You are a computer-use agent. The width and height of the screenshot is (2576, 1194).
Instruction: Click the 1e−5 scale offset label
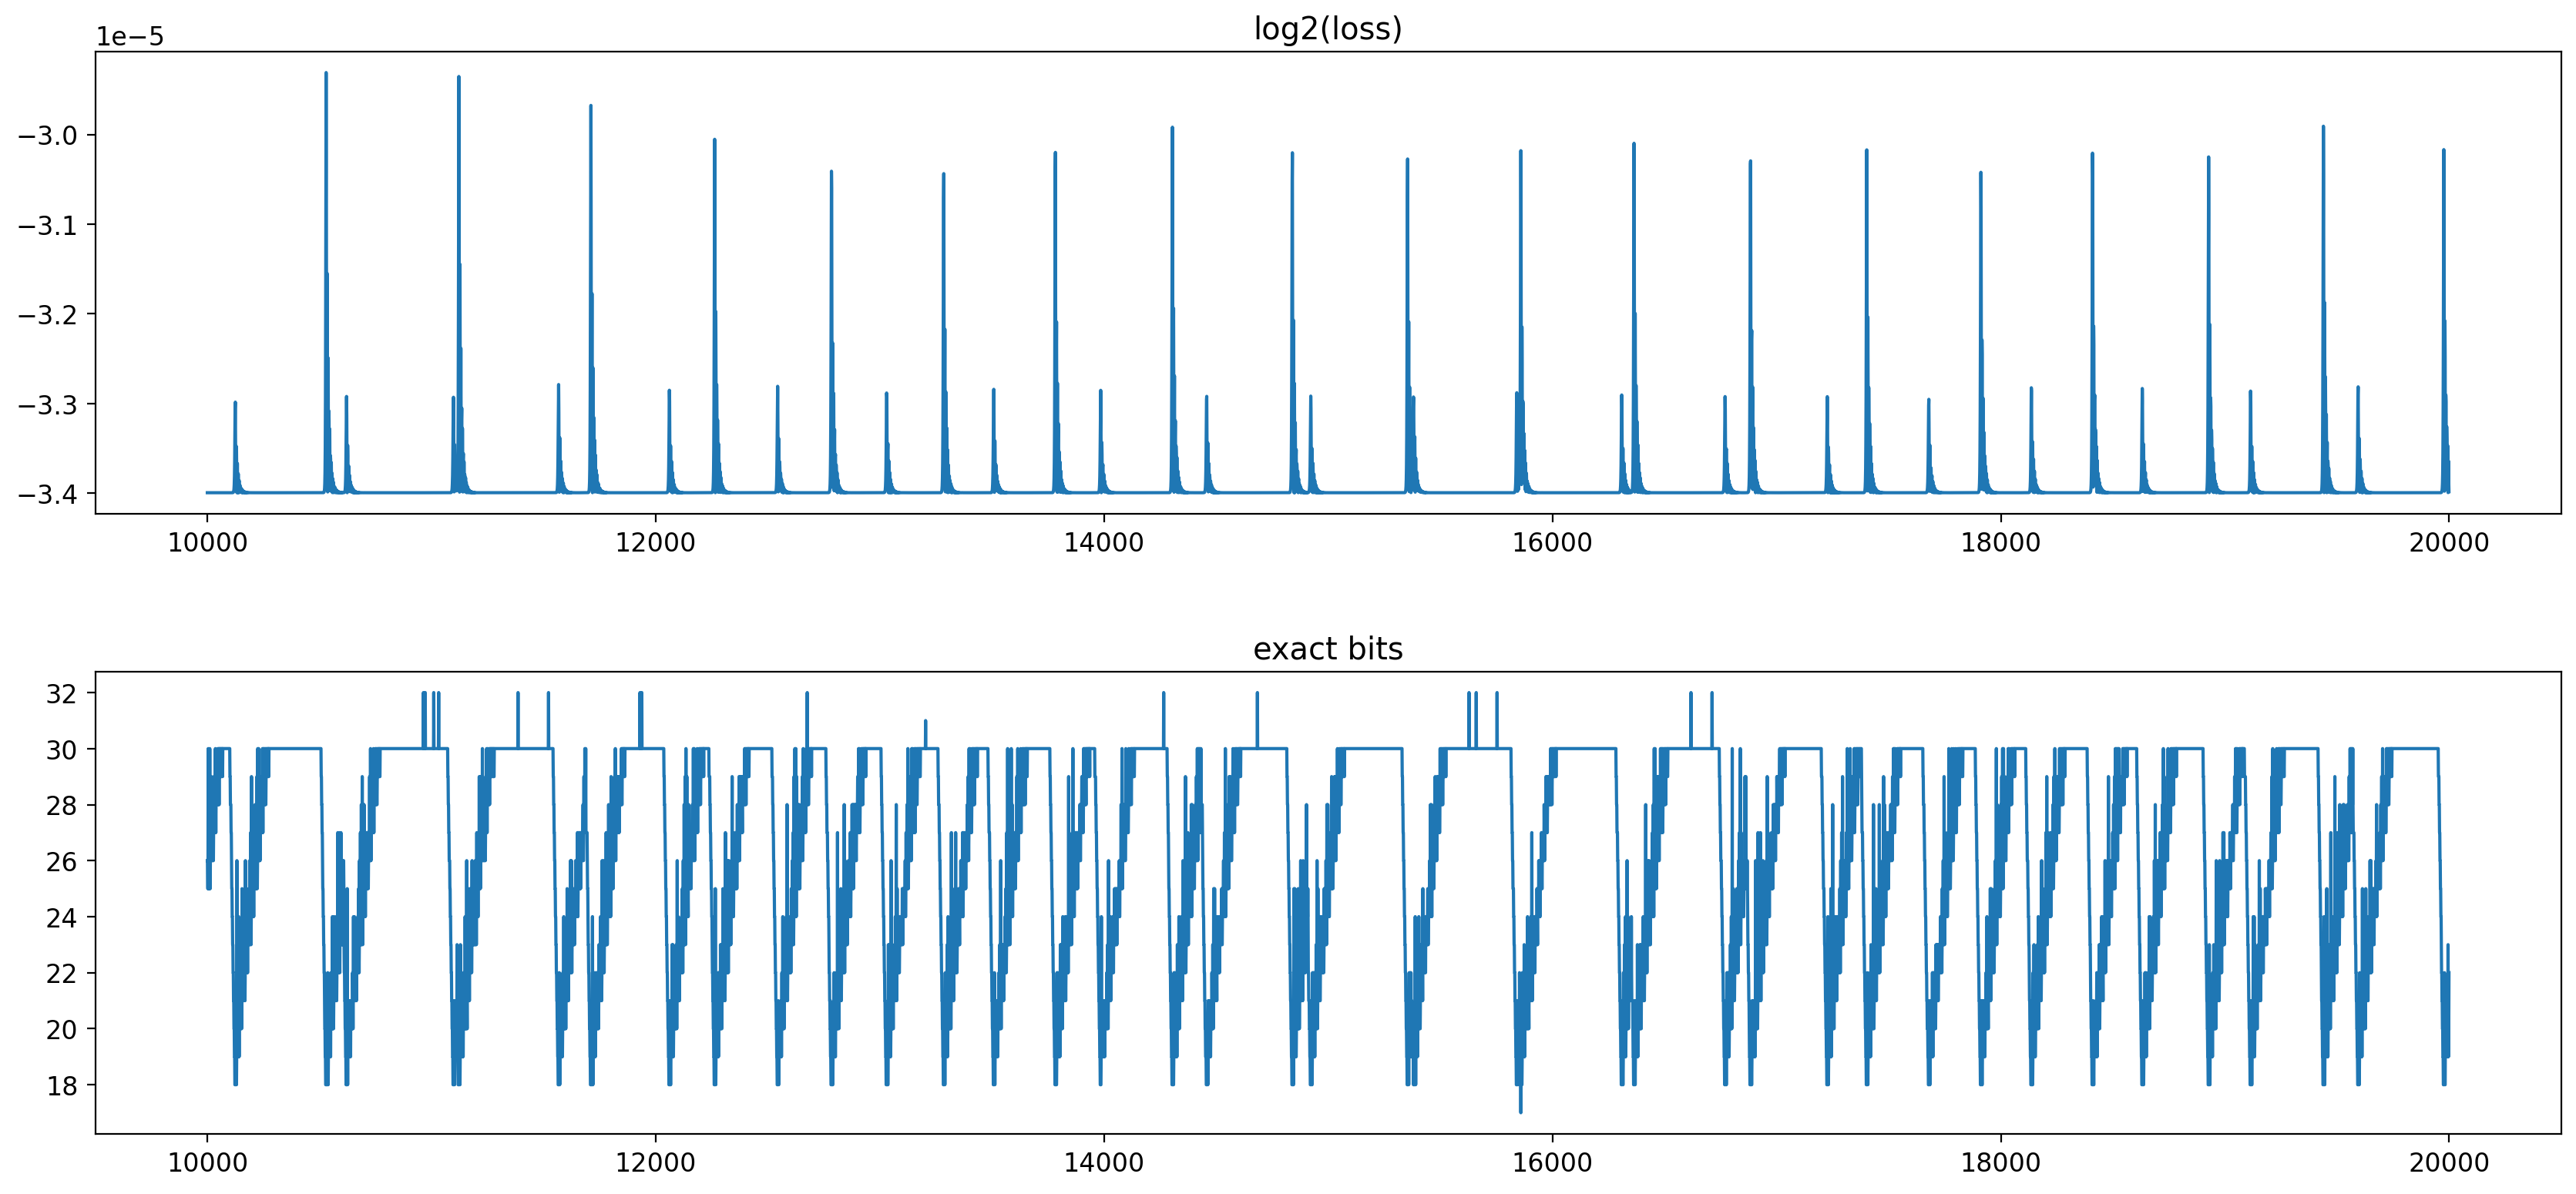130,37
